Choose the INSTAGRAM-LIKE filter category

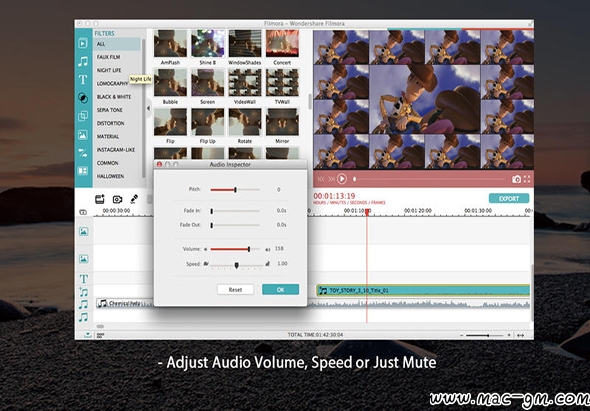point(116,150)
